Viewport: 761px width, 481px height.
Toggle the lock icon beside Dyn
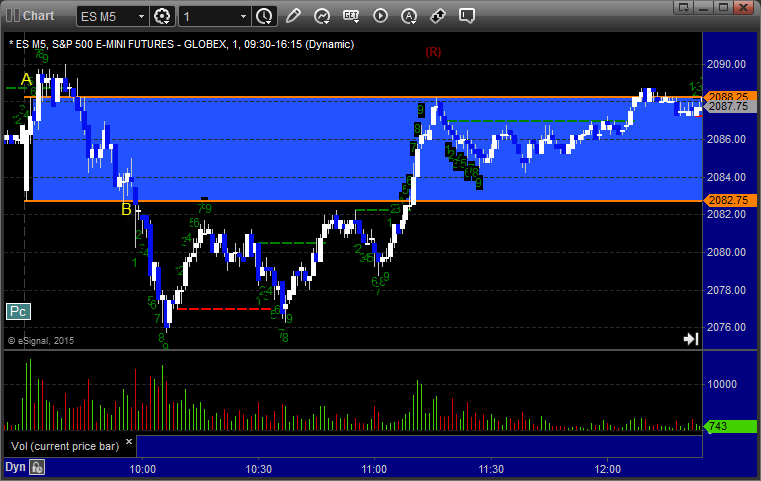point(37,467)
